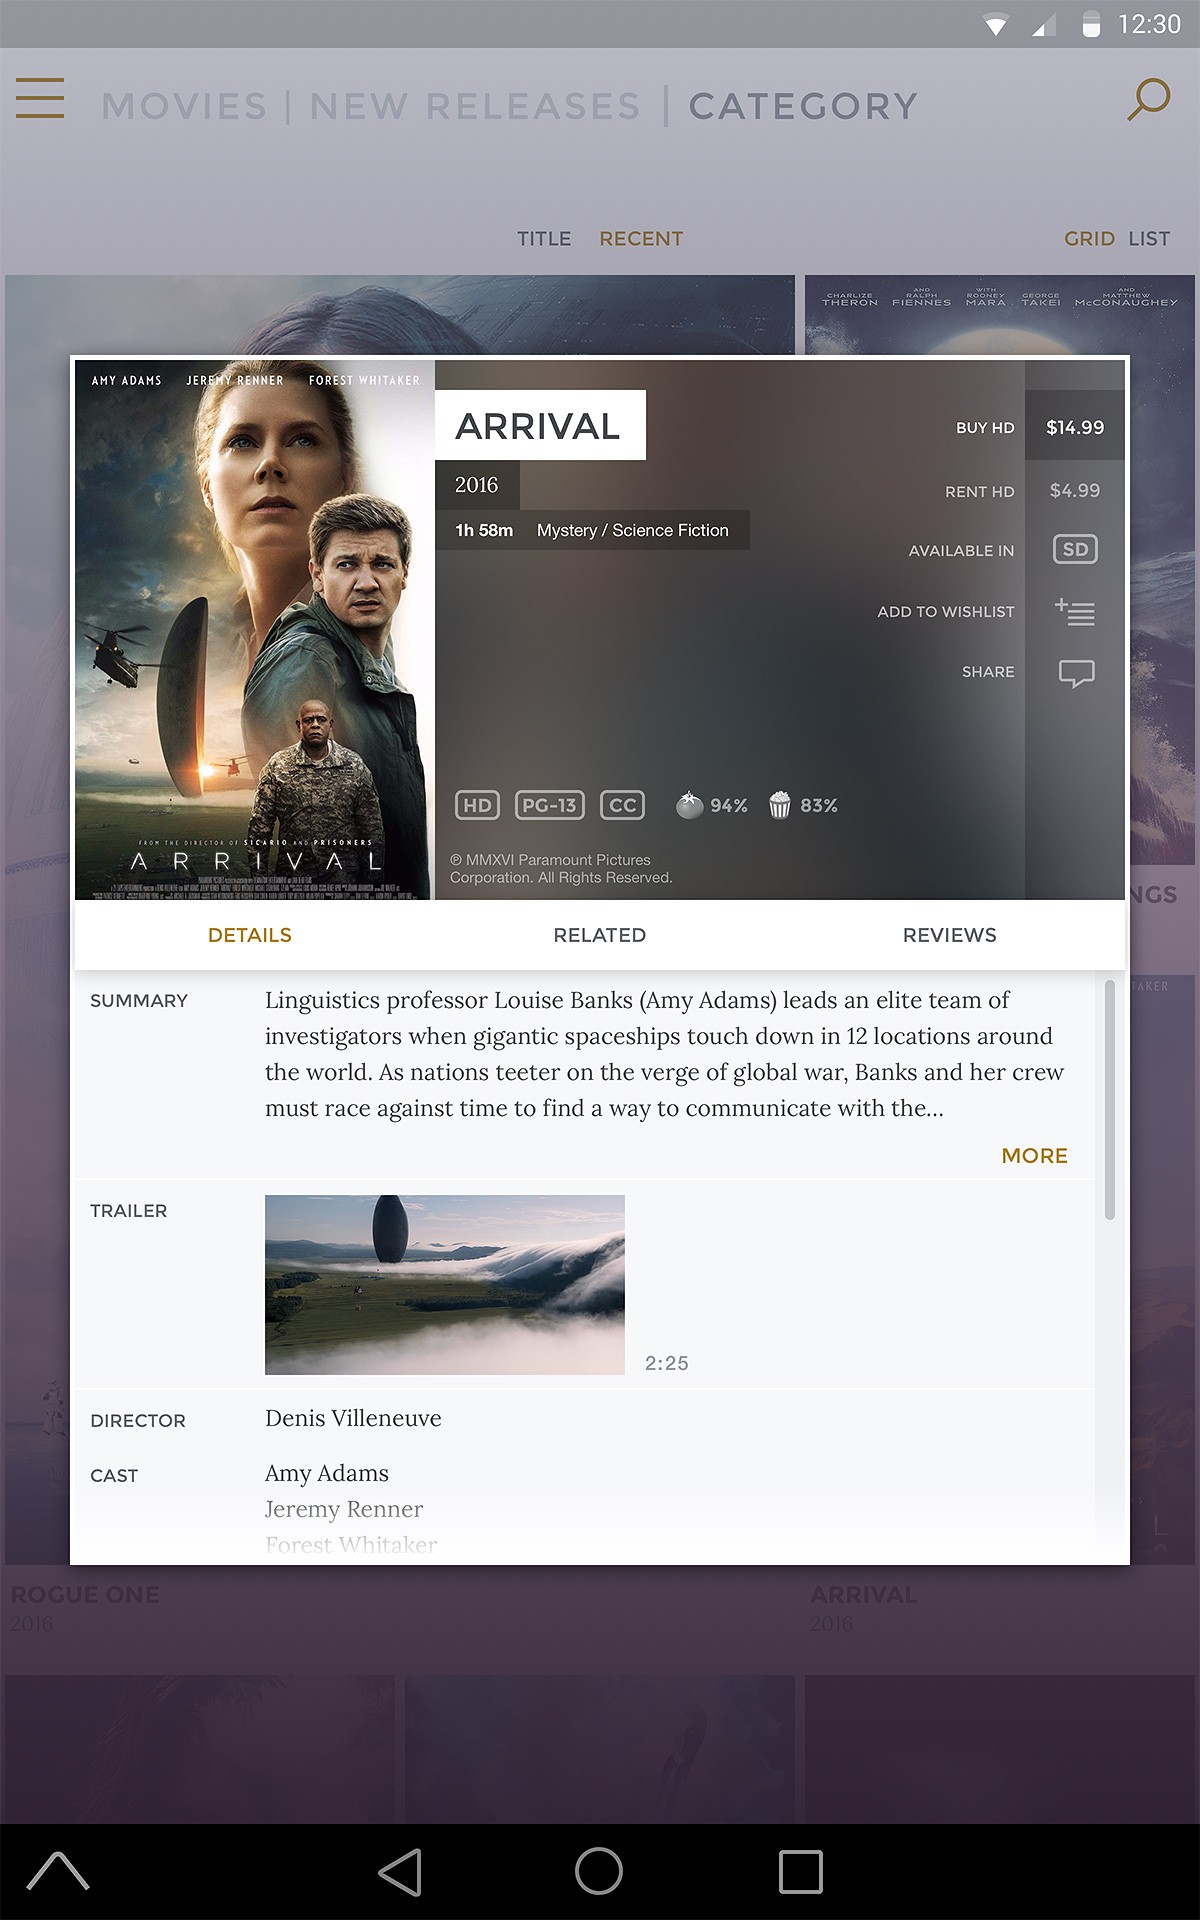Sort movies by Recent
Image resolution: width=1200 pixels, height=1920 pixels.
click(x=641, y=239)
